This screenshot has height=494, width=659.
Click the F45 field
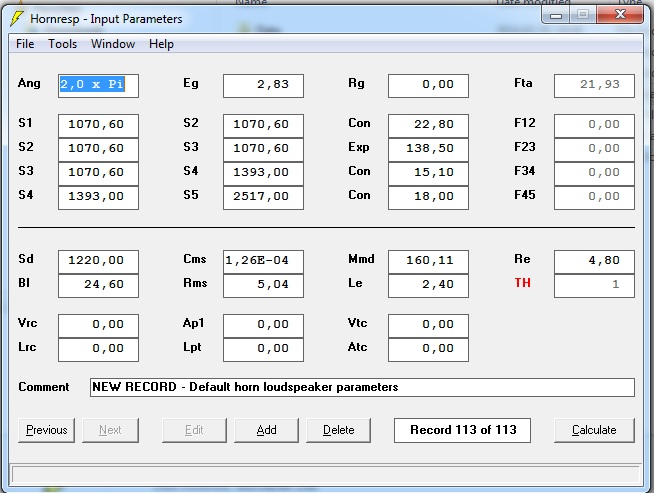tap(594, 197)
